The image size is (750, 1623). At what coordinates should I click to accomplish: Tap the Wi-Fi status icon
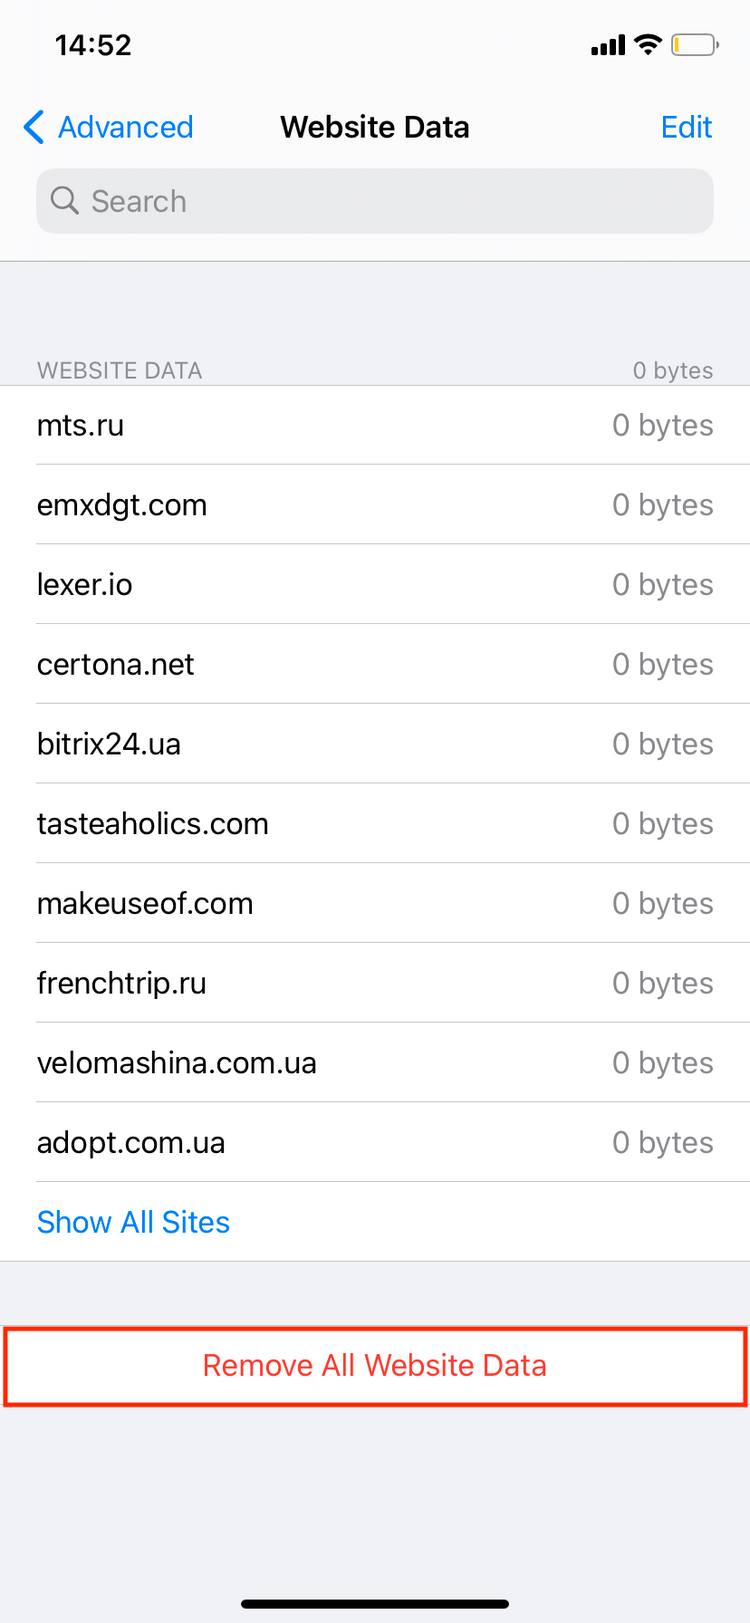[648, 45]
